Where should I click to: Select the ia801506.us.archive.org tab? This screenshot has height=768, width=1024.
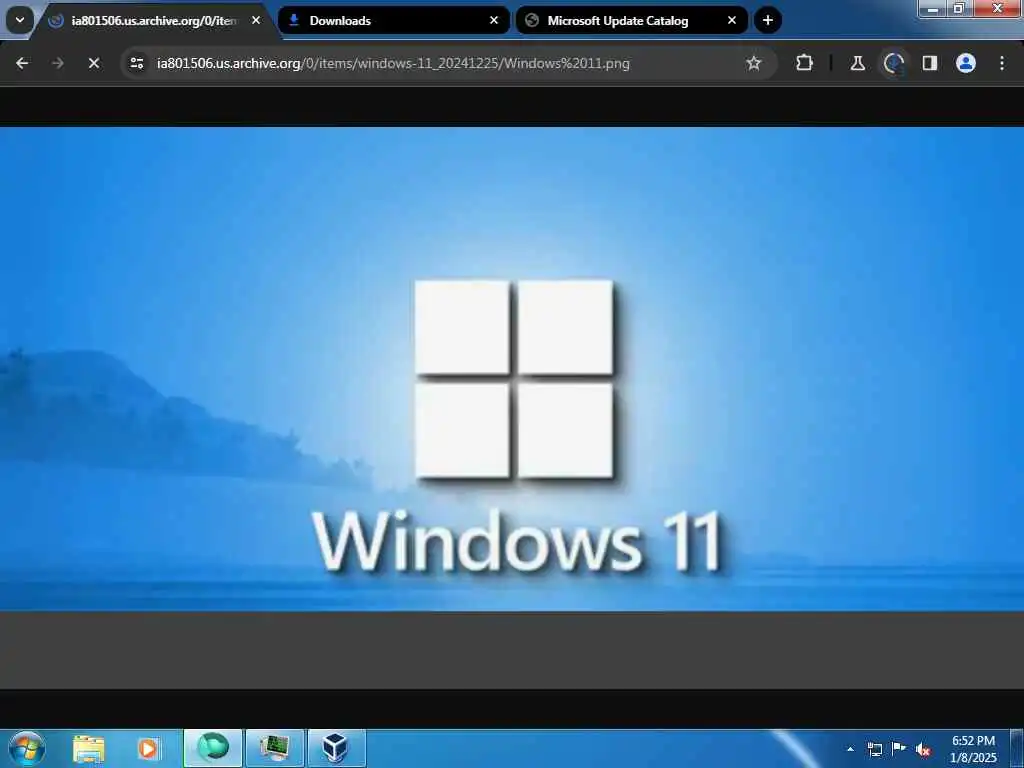(x=153, y=20)
